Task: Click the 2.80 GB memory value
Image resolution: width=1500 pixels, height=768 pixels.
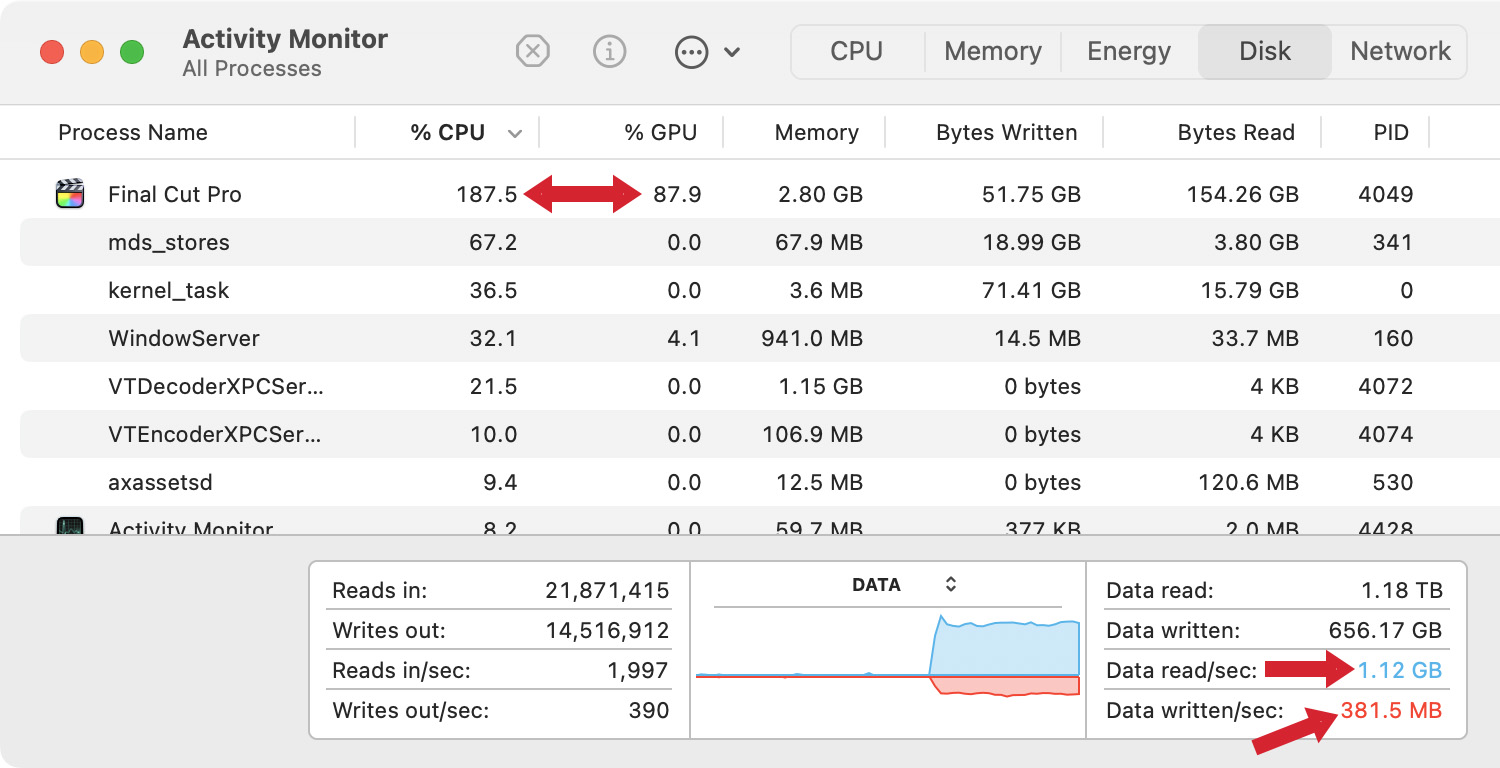Action: pos(820,194)
